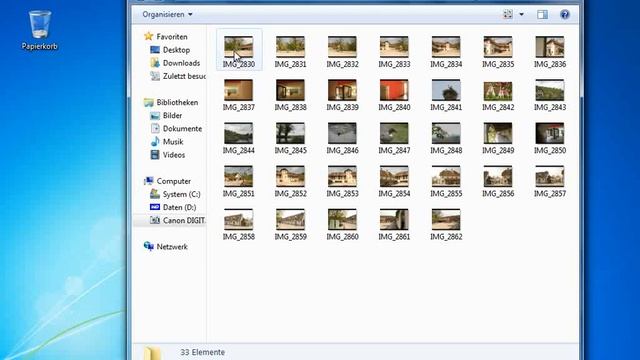Open the Organisieren dropdown menu
Screen dimensions: 640x360
click(167, 14)
